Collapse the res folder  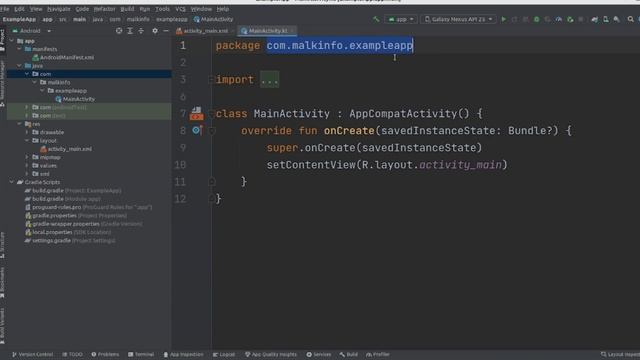point(19,124)
